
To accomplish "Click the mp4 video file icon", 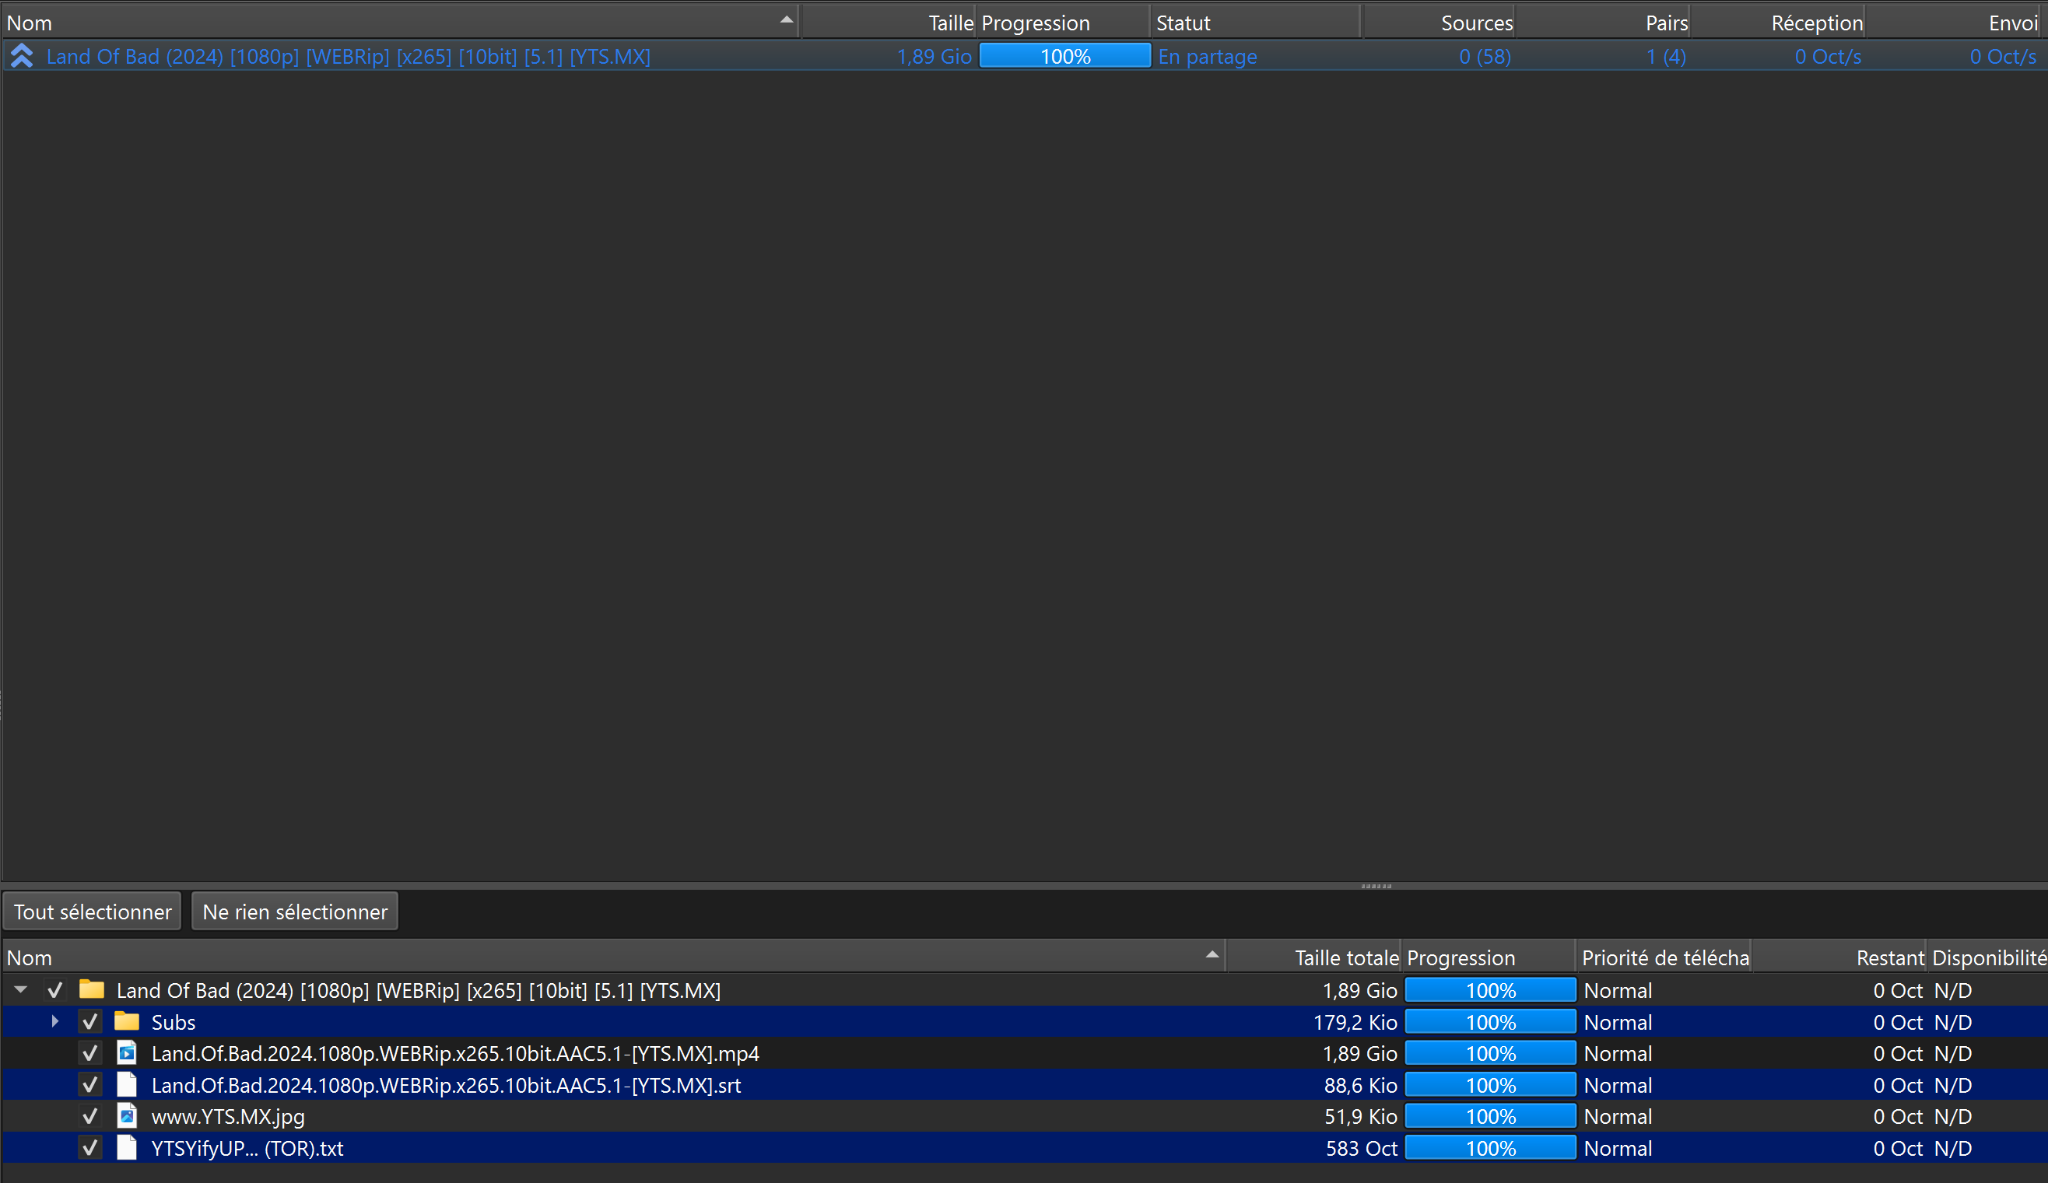I will pos(127,1053).
